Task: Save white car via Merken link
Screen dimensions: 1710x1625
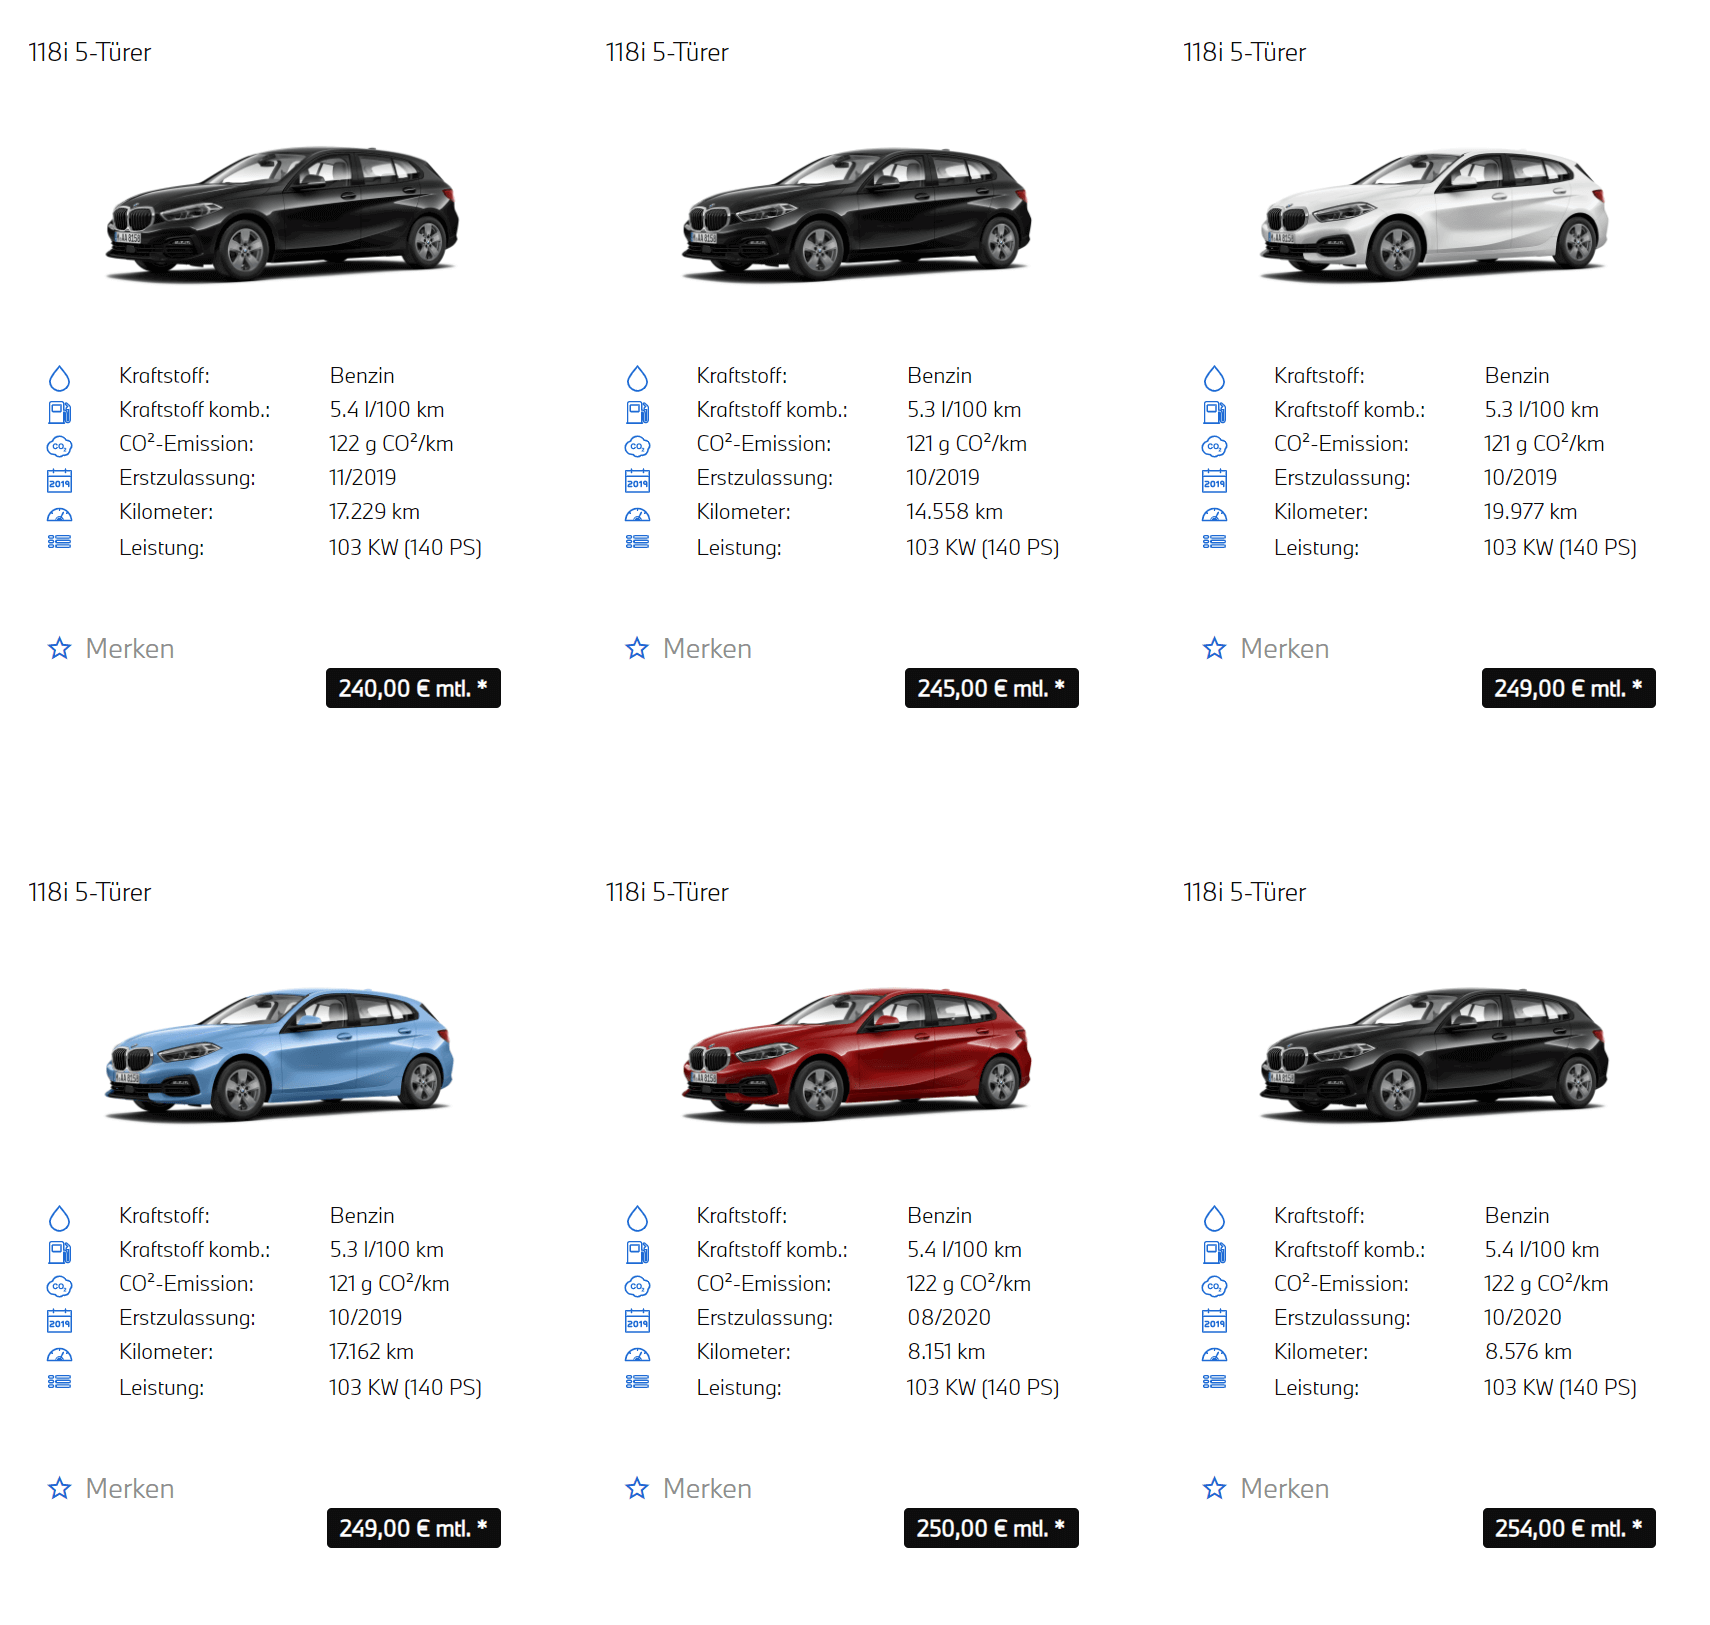Action: (1285, 648)
